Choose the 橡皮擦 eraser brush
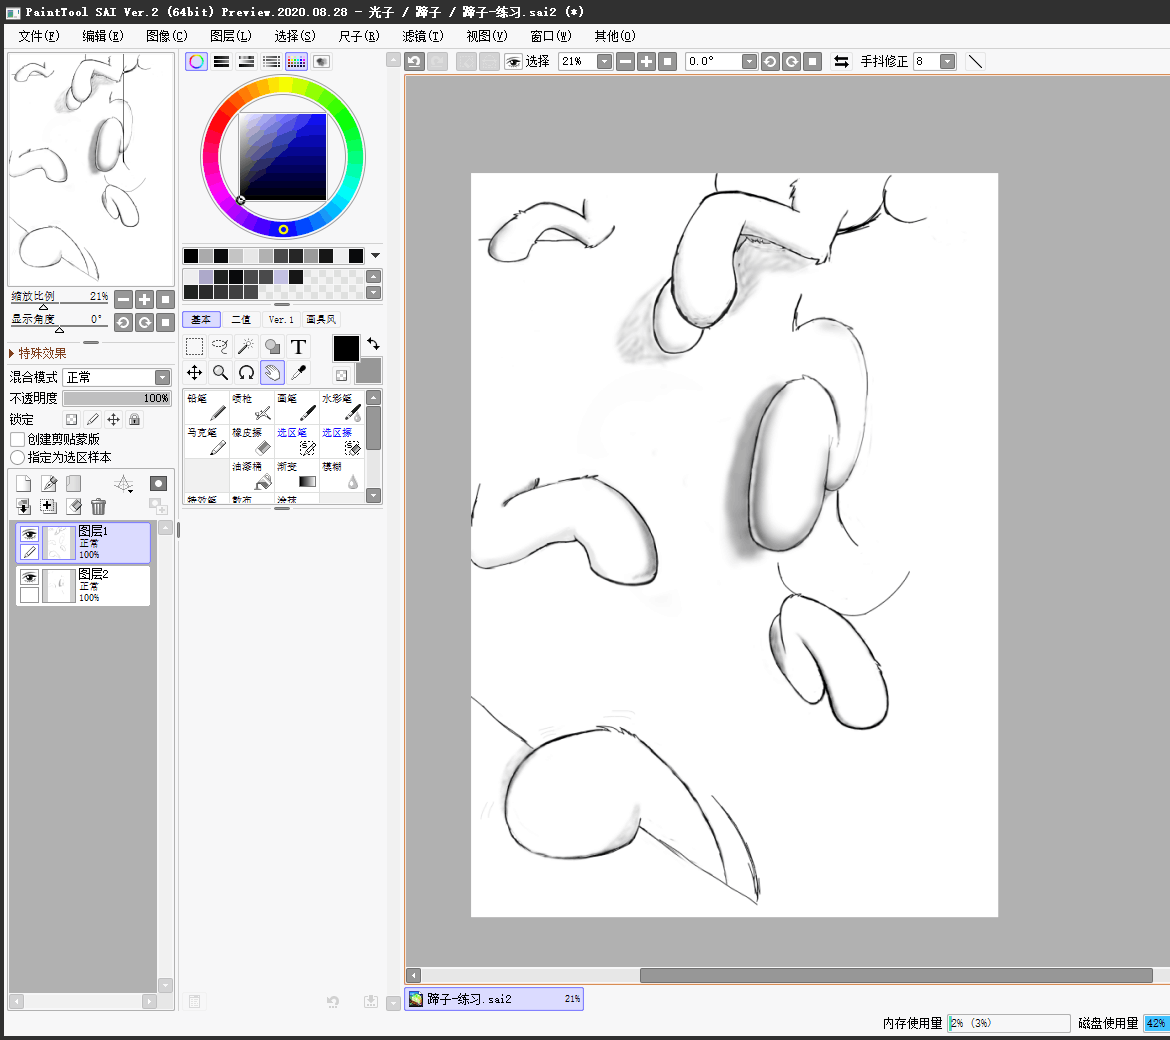The height and width of the screenshot is (1040, 1170). [251, 440]
